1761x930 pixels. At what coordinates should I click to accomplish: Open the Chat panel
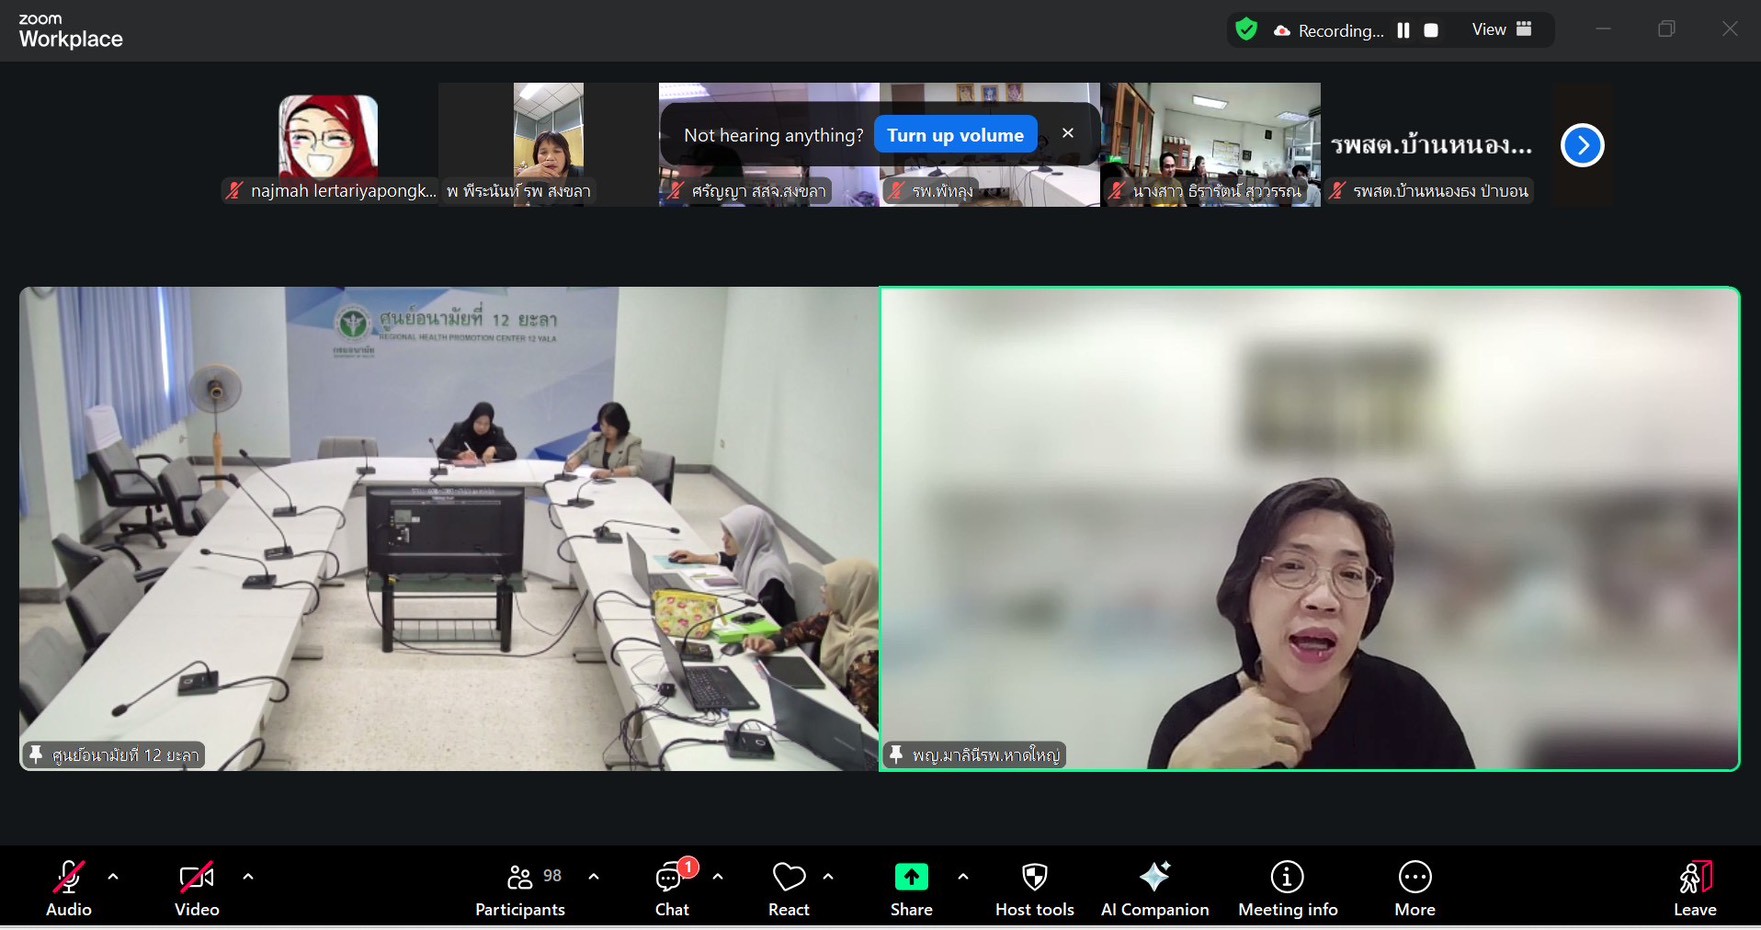click(672, 889)
